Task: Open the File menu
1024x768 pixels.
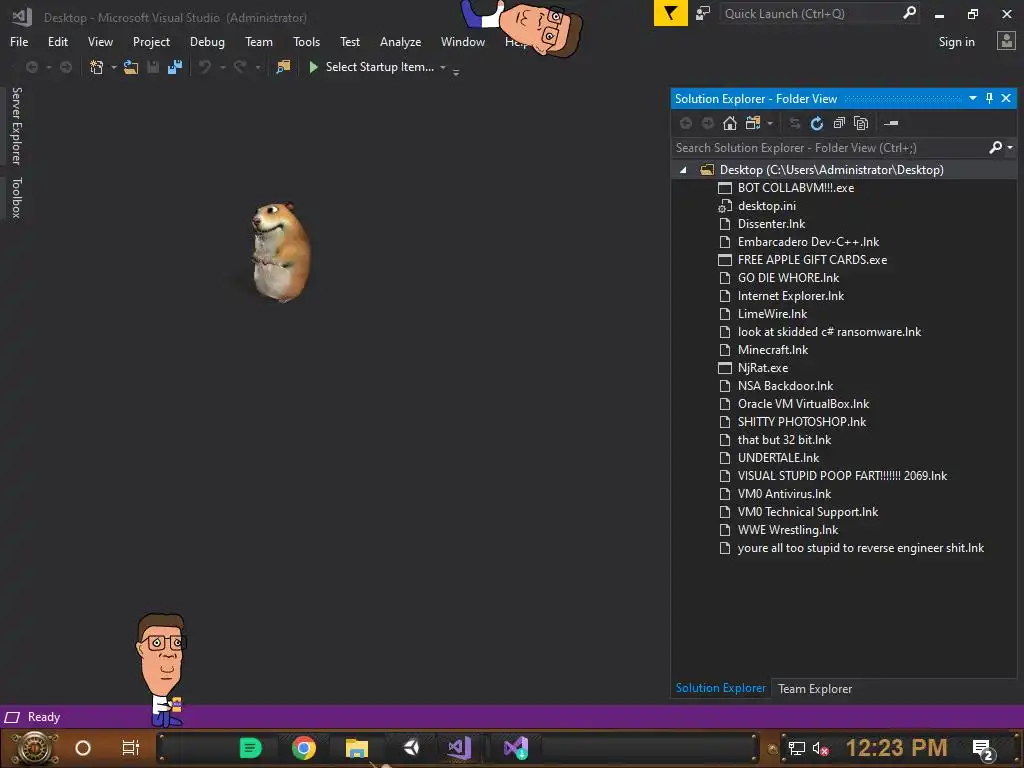Action: point(19,42)
